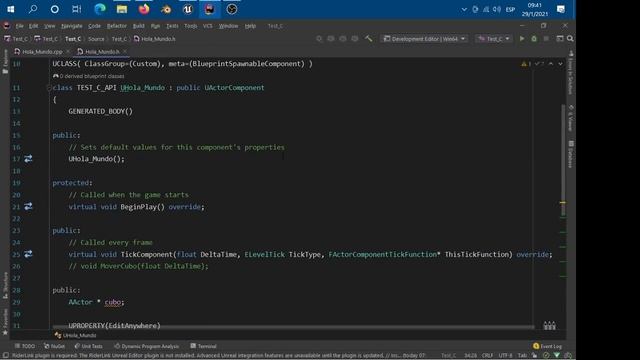Open the Dynamic Program Analysis tool window

click(x=147, y=346)
